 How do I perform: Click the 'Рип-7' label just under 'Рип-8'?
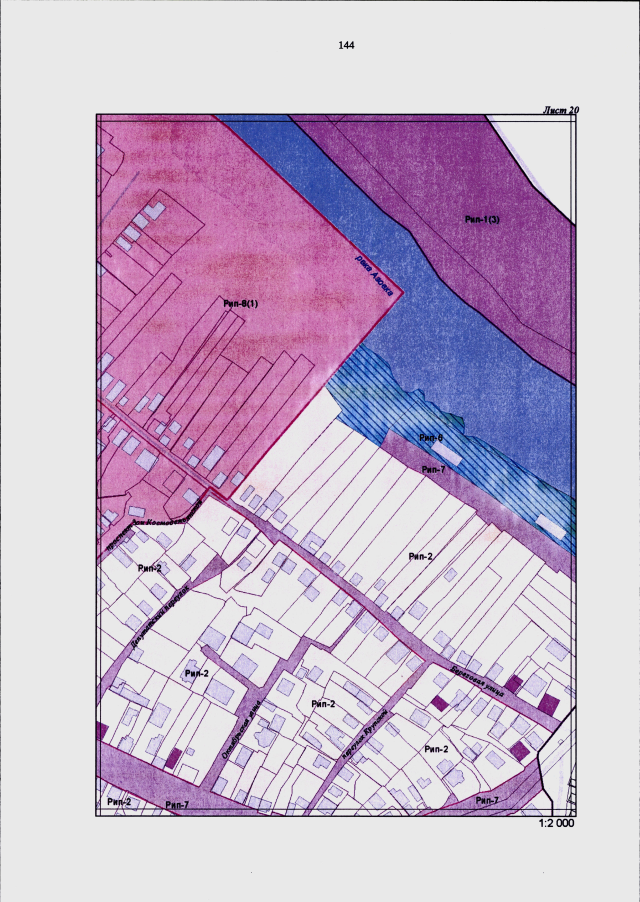[x=434, y=469]
